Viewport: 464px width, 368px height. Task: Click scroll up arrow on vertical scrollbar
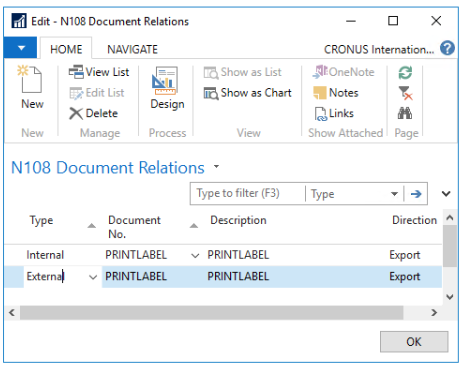(450, 218)
